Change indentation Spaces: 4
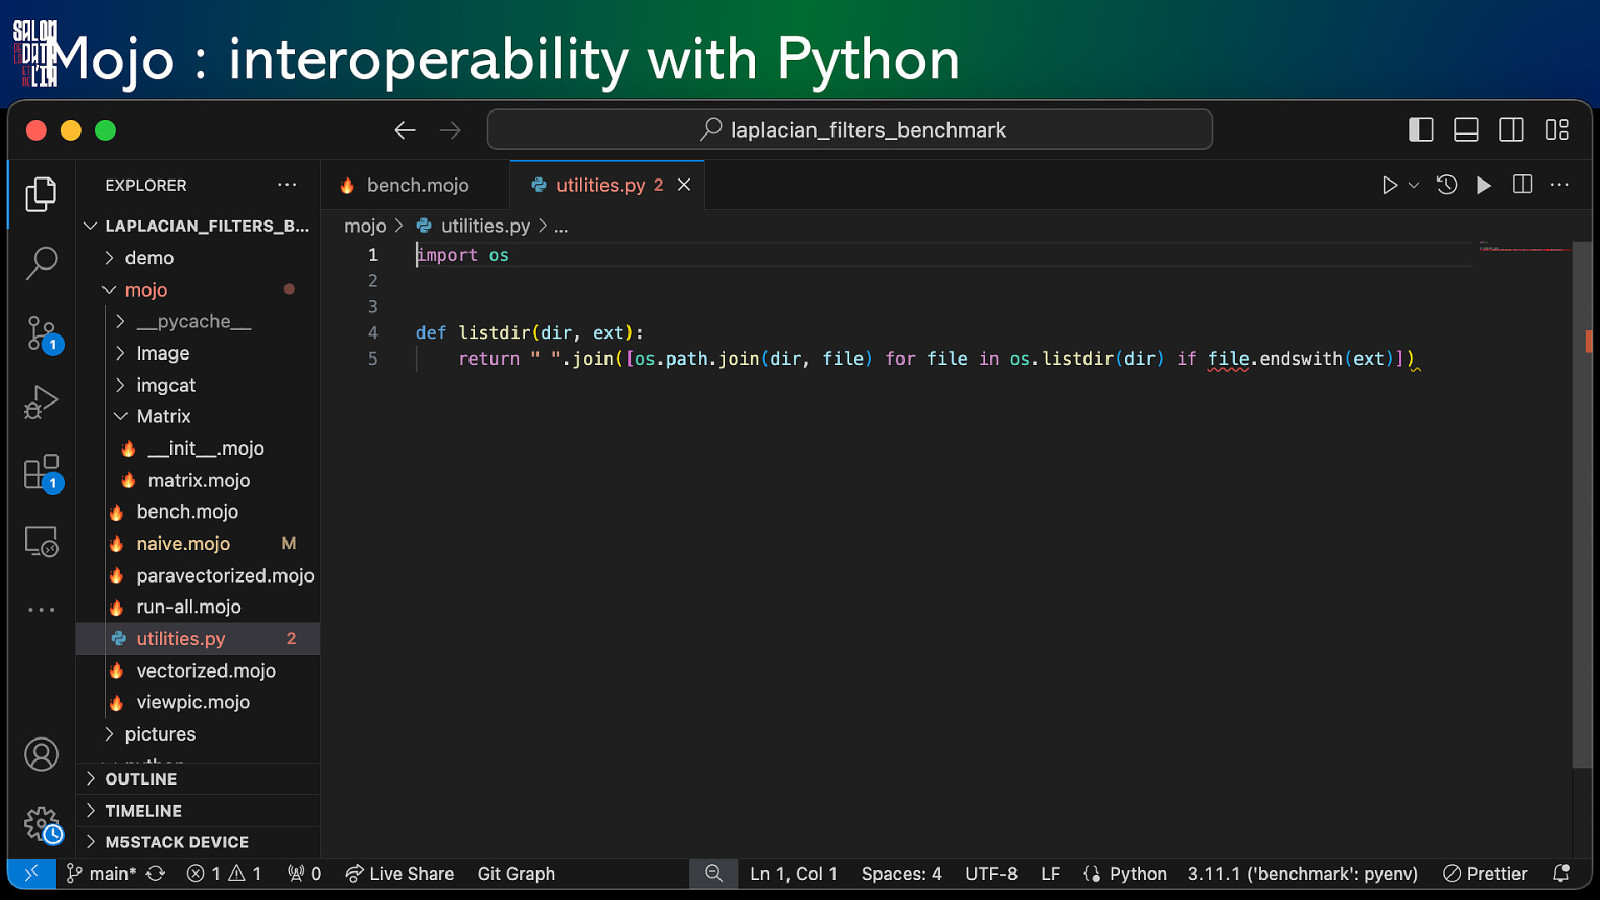 (x=901, y=874)
